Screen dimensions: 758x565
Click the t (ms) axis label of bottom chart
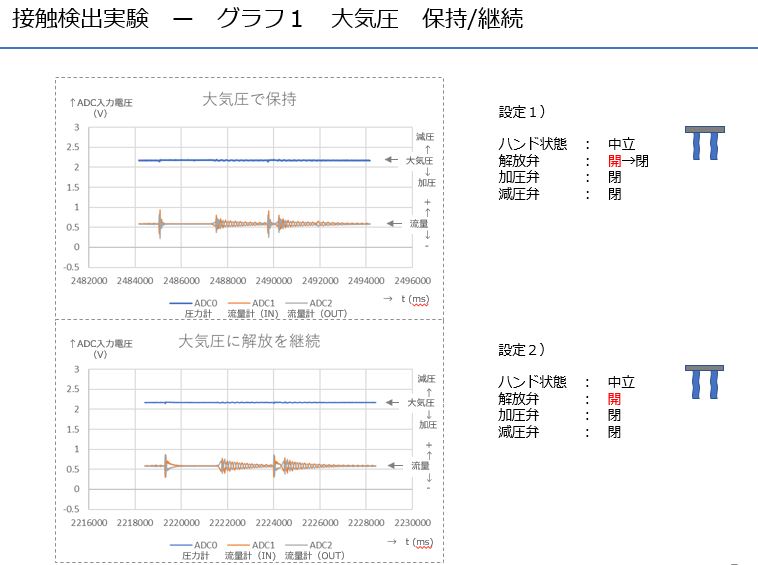click(x=411, y=540)
